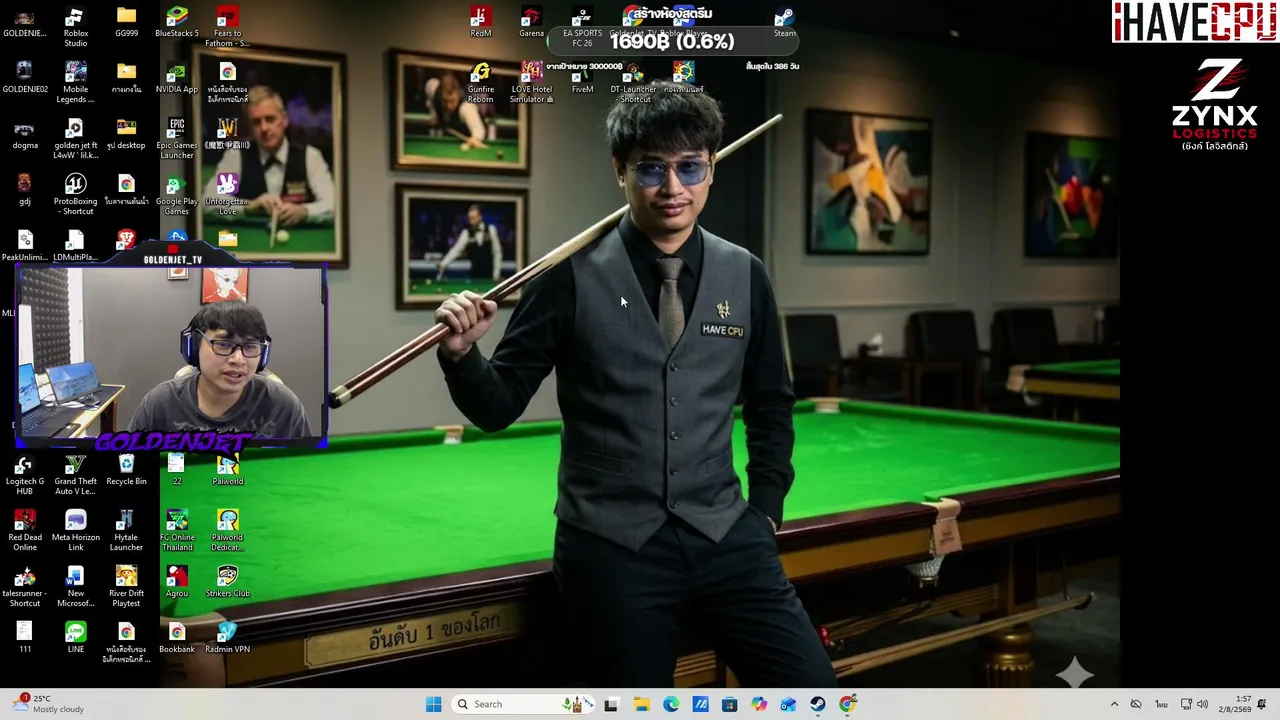Launch Garena from the desktop
1280x720 pixels.
[x=532, y=22]
